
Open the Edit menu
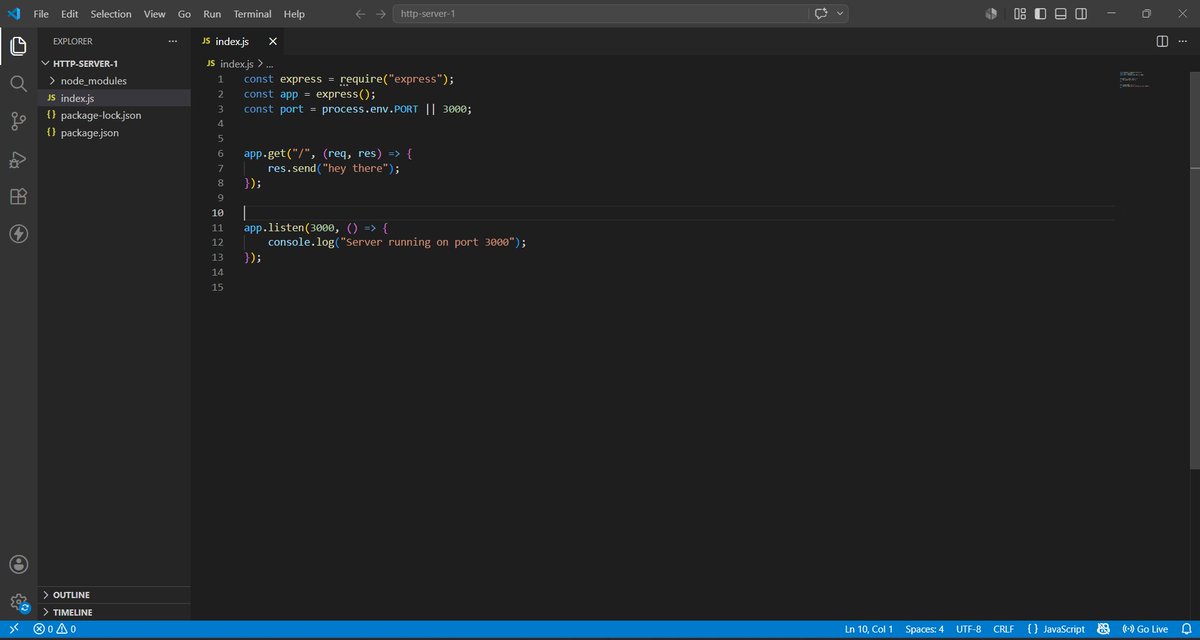pos(69,14)
